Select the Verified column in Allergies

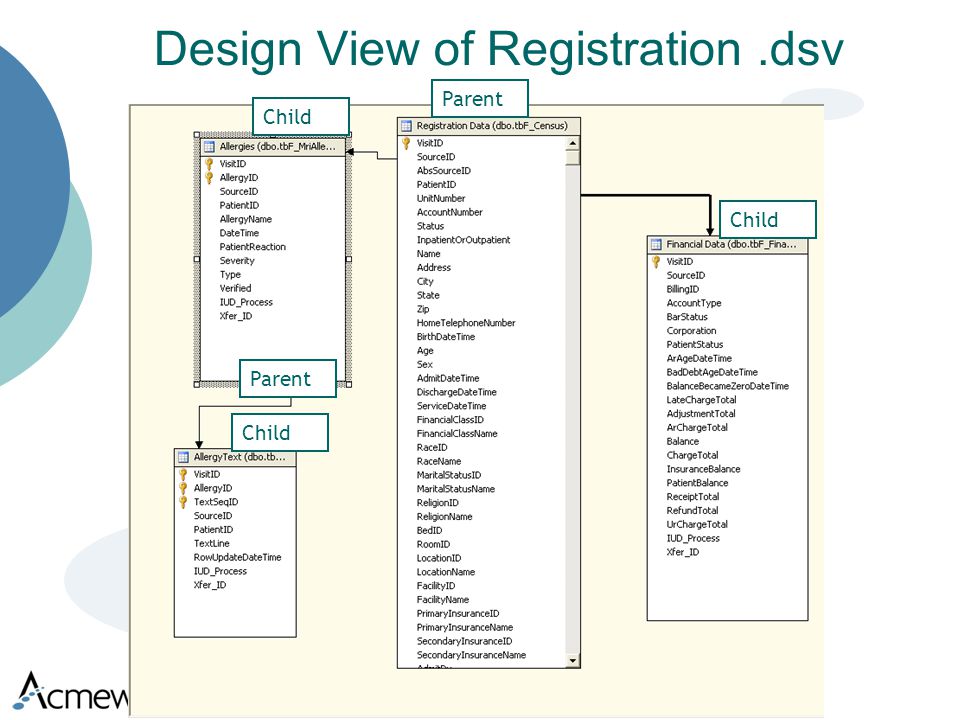click(x=235, y=288)
